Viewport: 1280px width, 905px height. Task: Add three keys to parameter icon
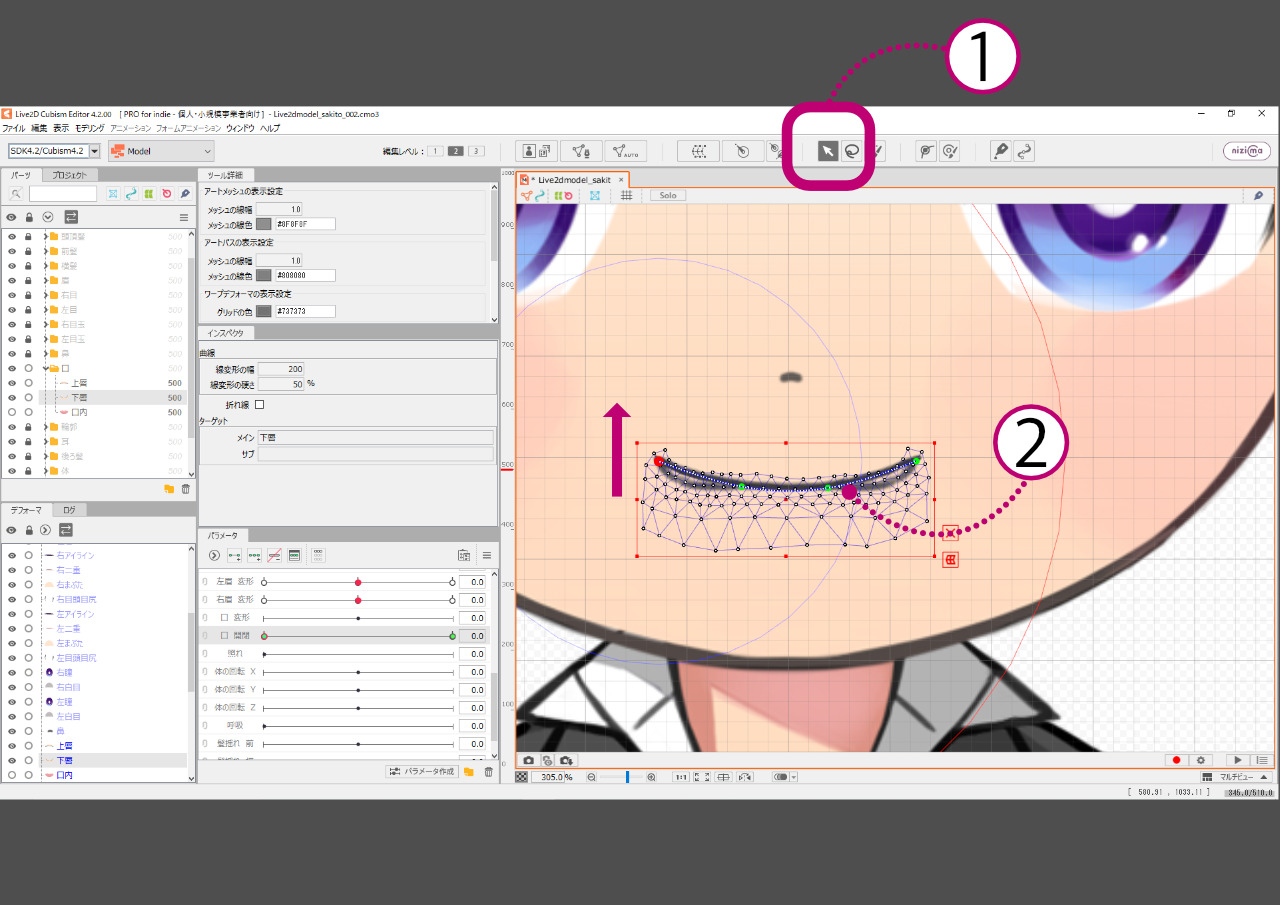tap(254, 555)
